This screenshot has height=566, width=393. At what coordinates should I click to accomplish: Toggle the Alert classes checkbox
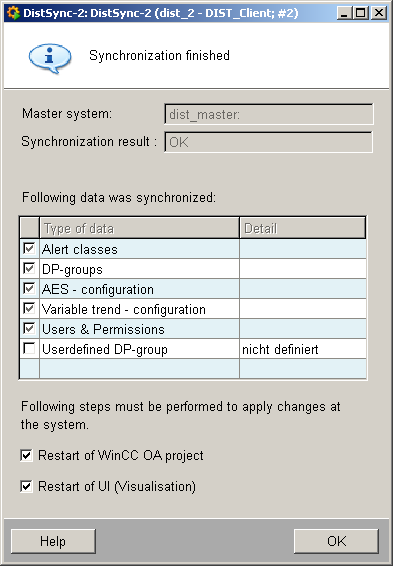(29, 248)
